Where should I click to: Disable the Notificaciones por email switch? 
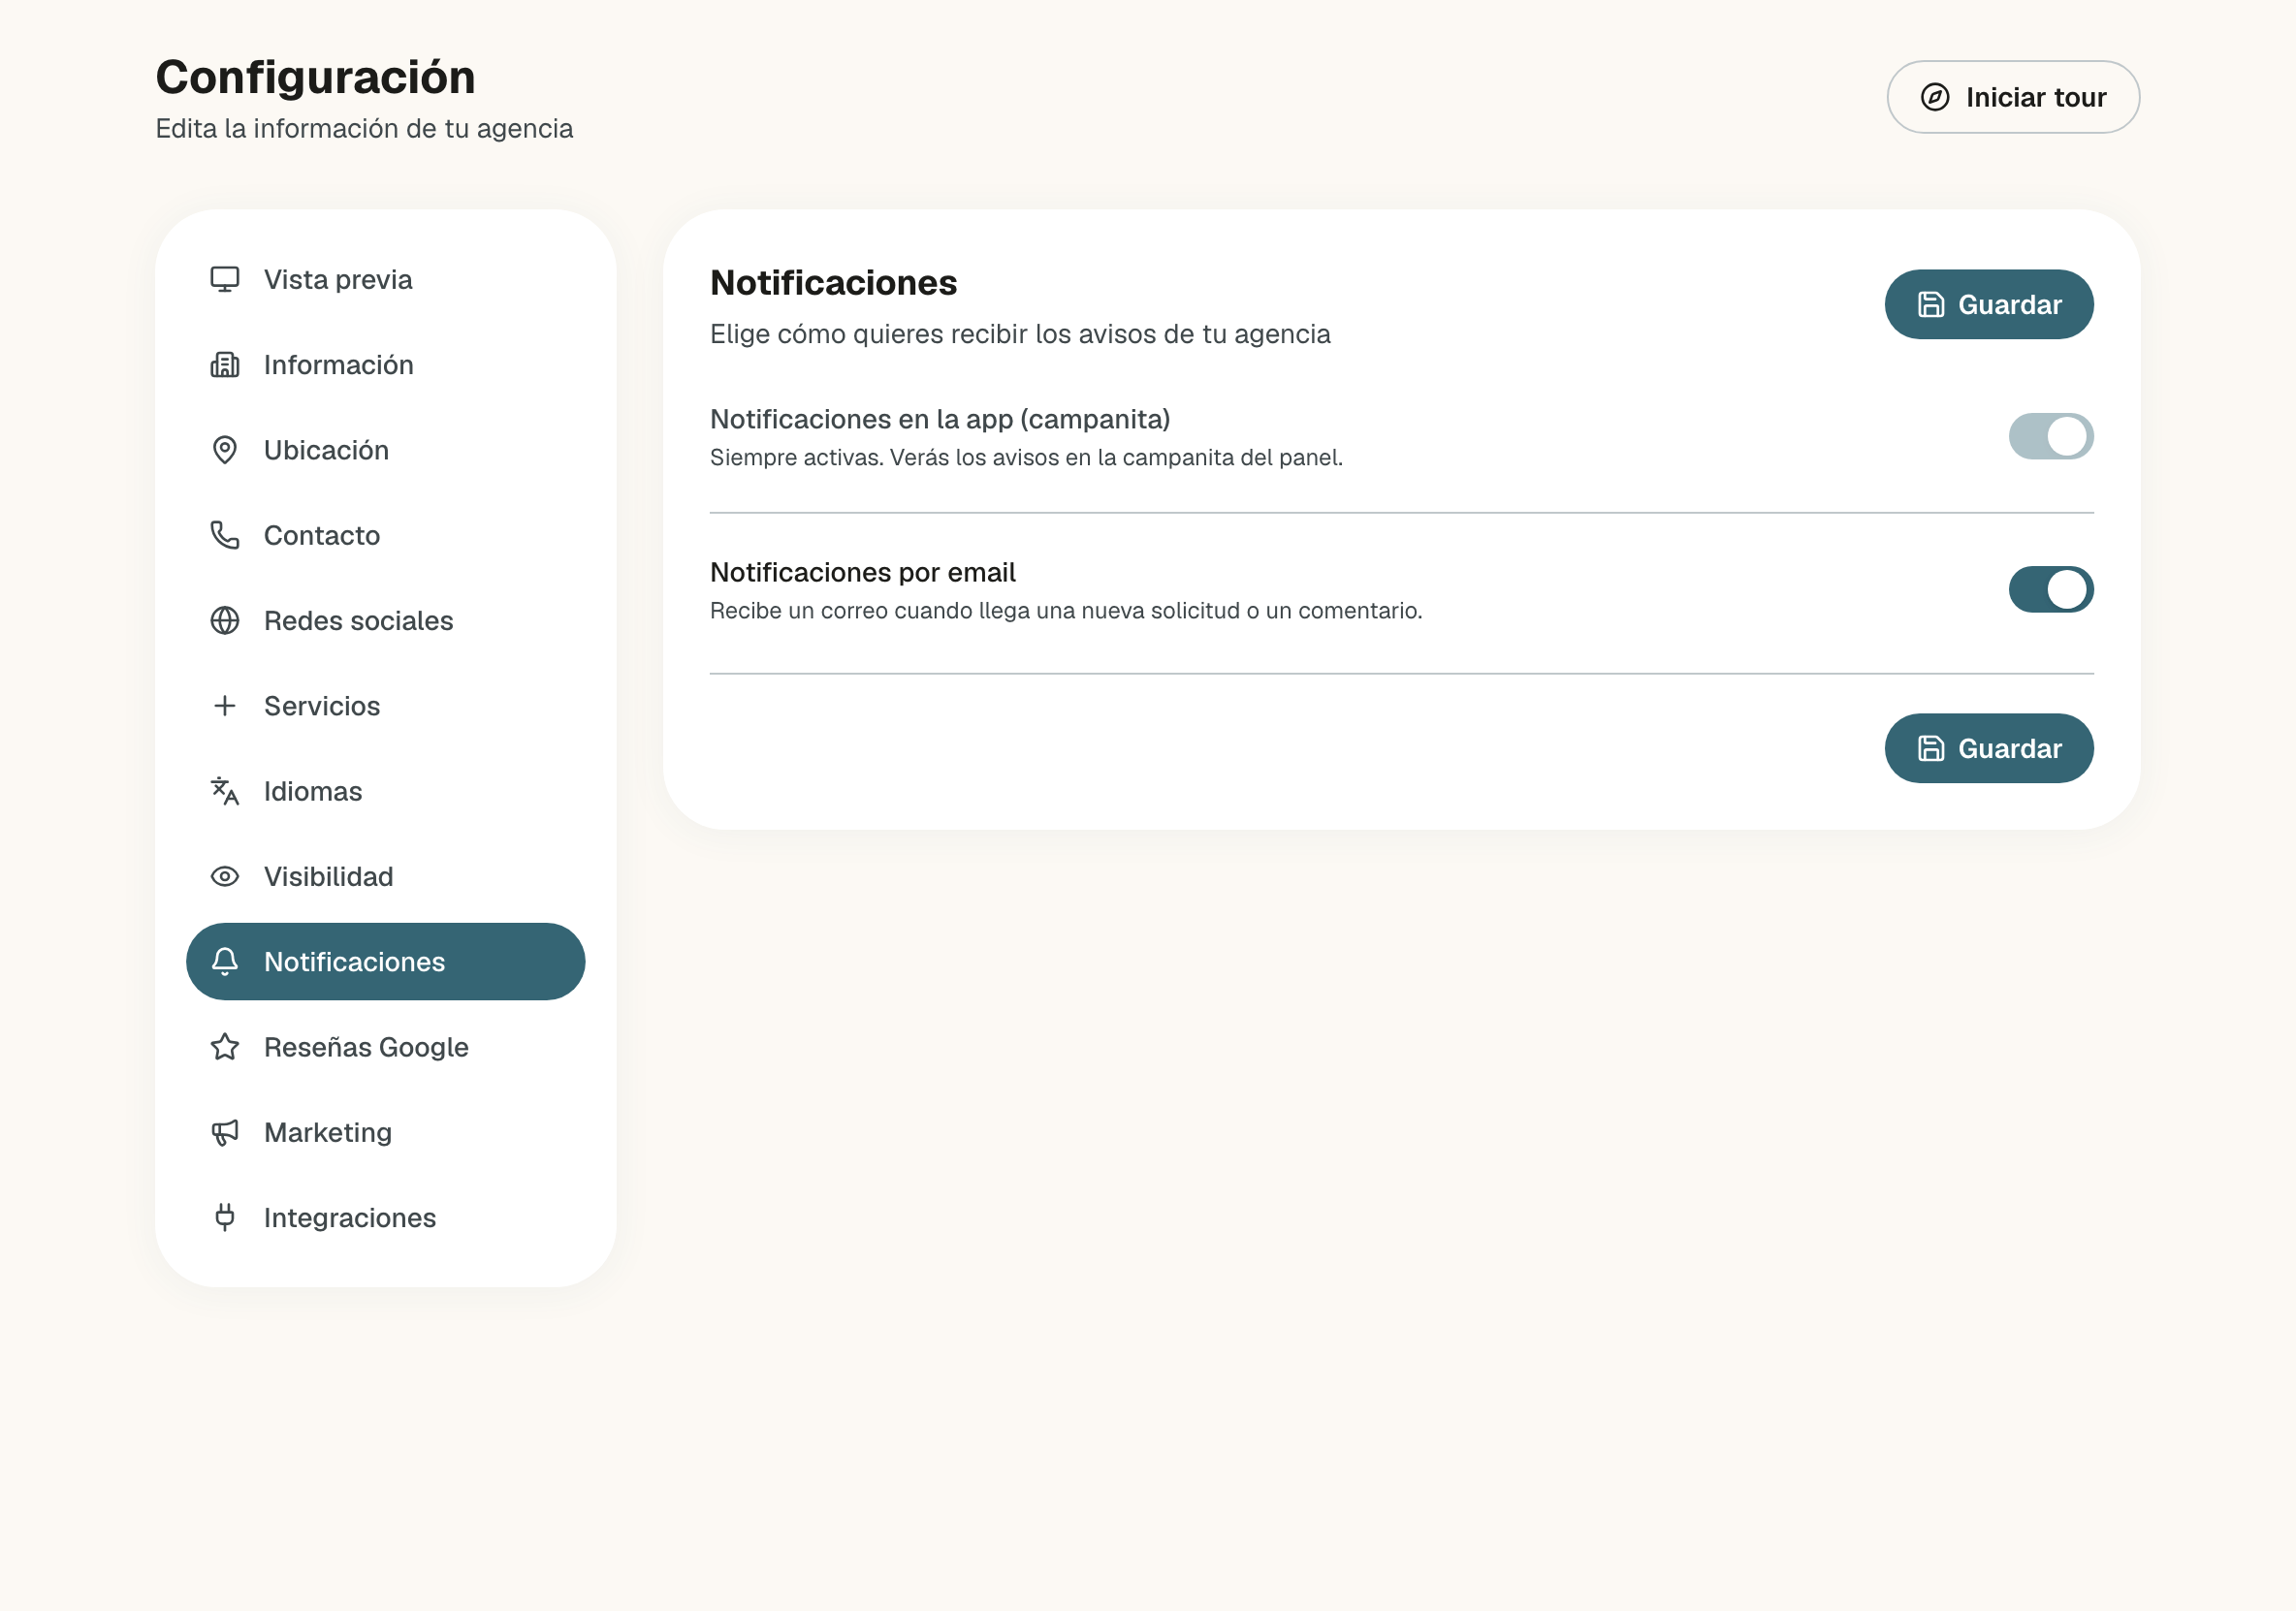tap(2051, 589)
